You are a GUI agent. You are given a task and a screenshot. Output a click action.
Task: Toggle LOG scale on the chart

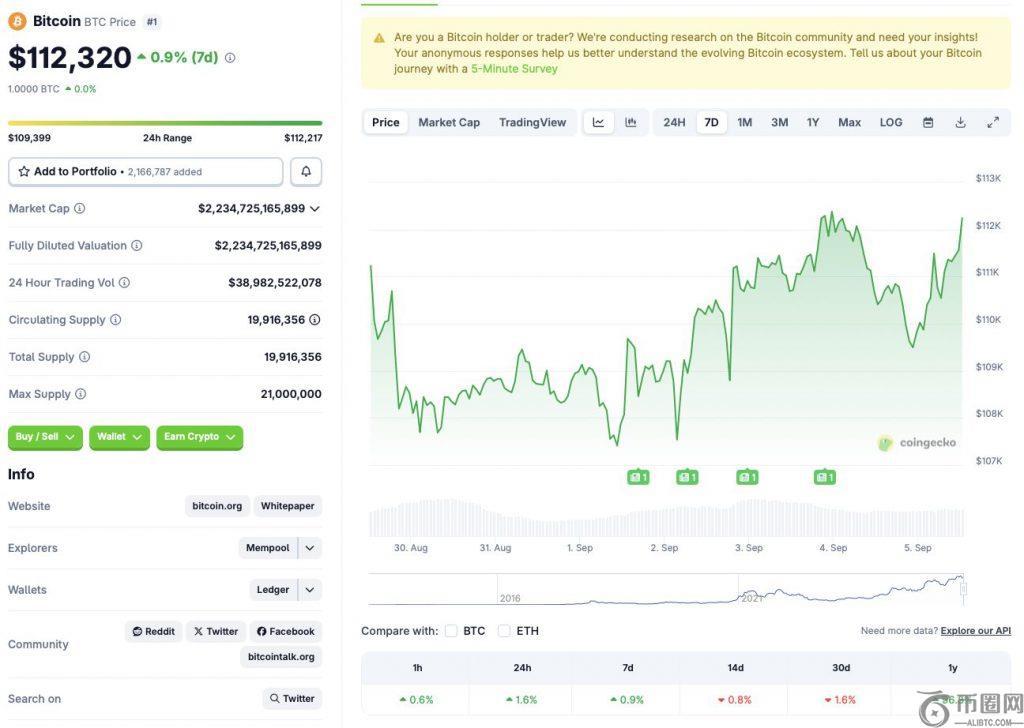891,122
